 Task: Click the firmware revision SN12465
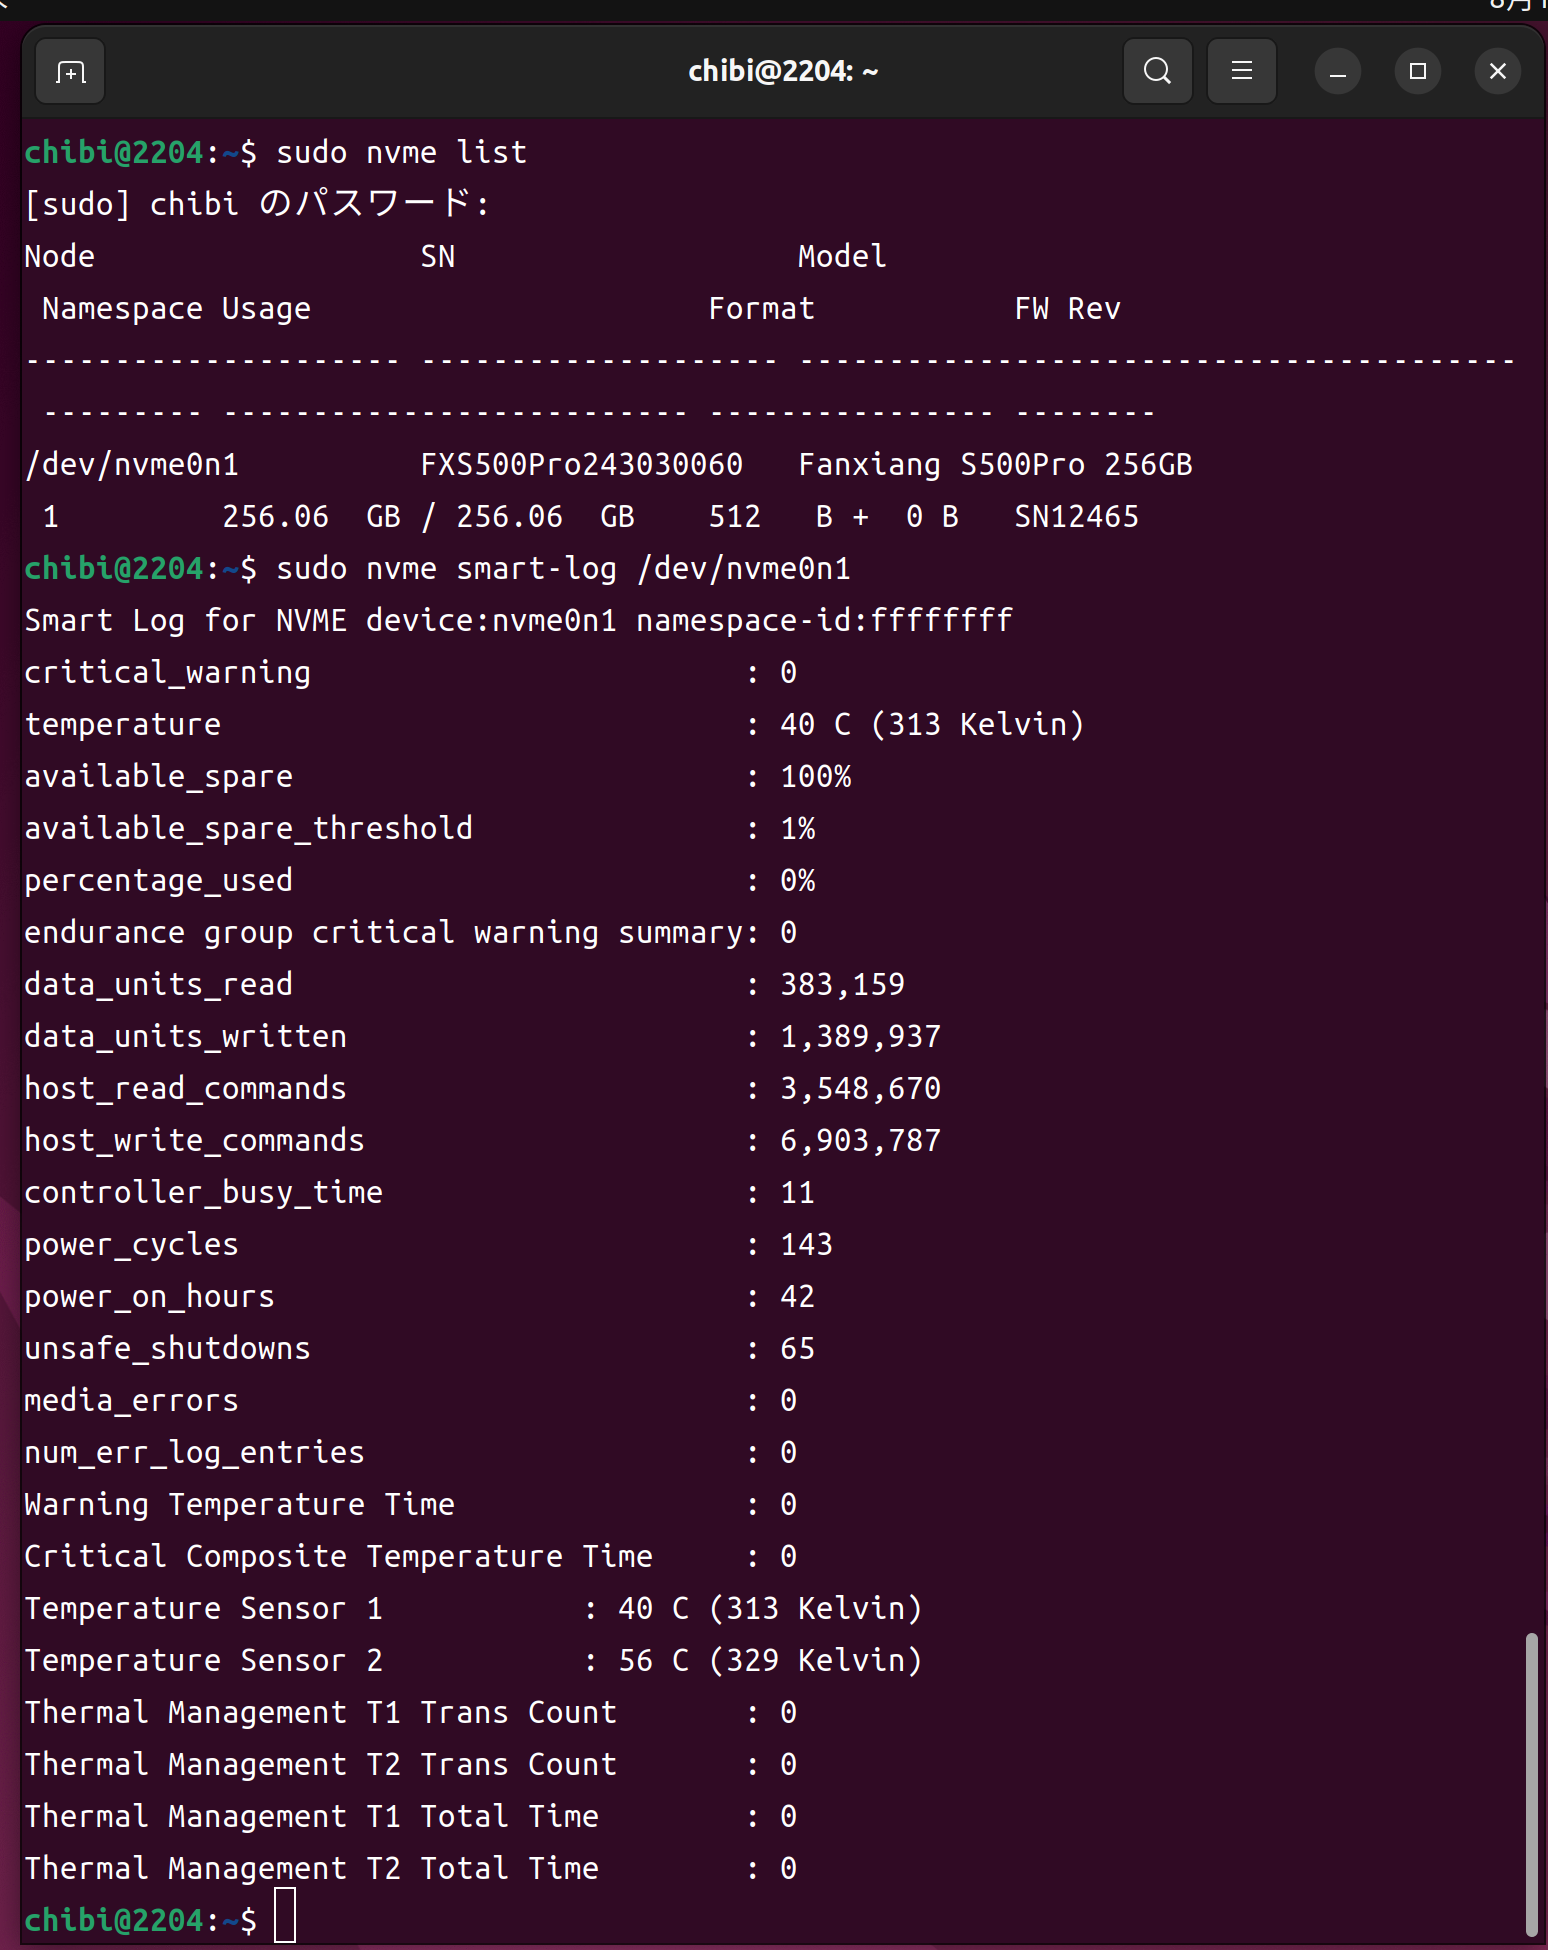[x=1076, y=517]
